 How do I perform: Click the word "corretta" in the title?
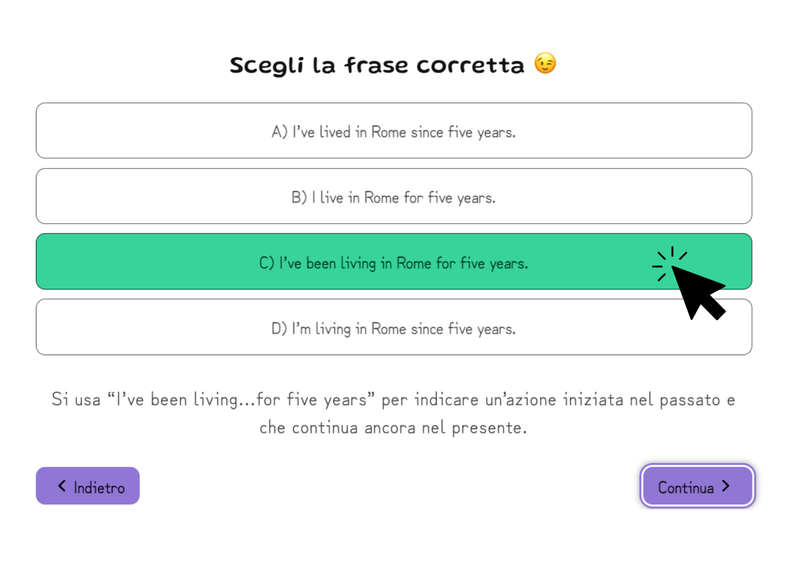pyautogui.click(x=473, y=66)
